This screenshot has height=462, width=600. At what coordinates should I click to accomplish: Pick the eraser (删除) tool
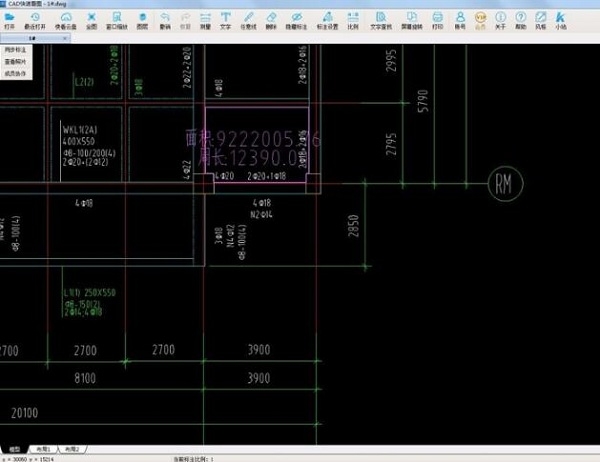click(271, 21)
